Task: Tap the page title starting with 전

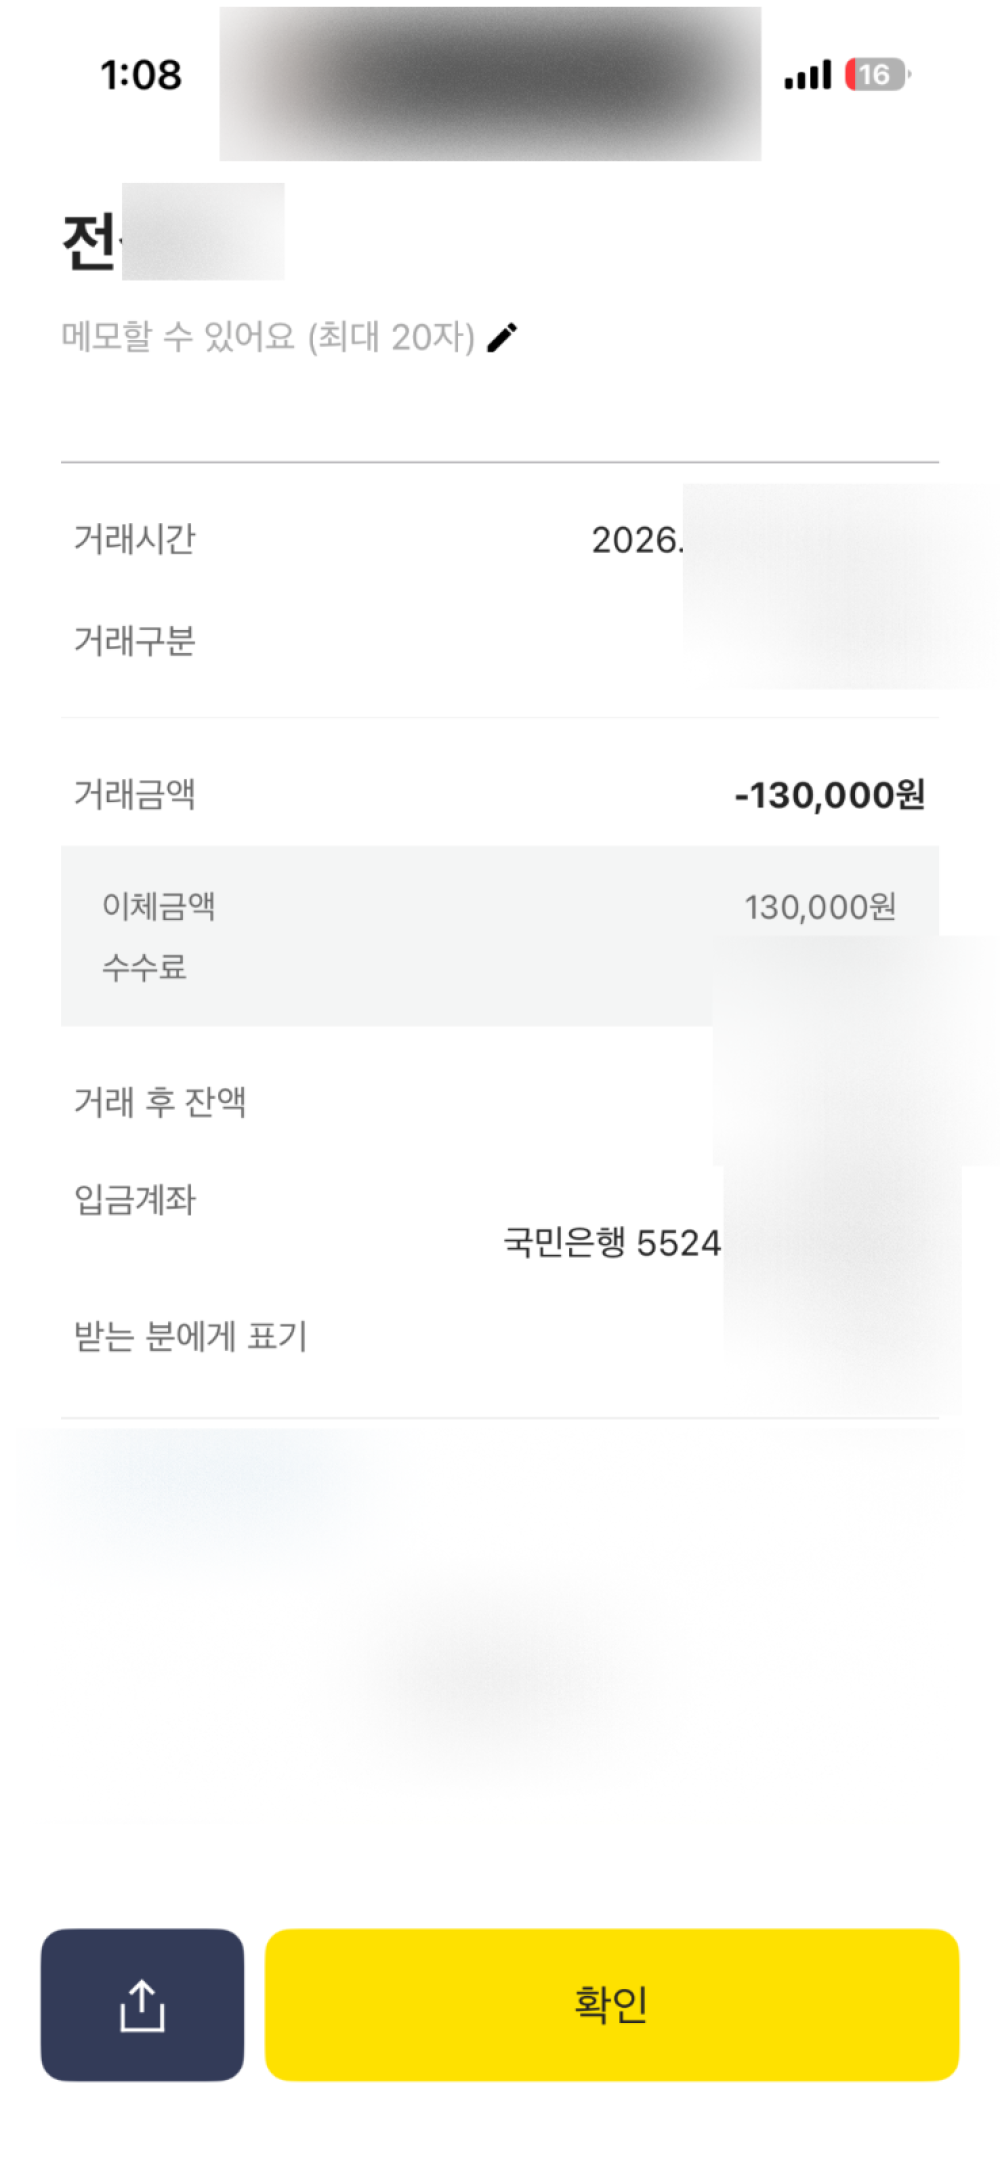Action: [90, 242]
